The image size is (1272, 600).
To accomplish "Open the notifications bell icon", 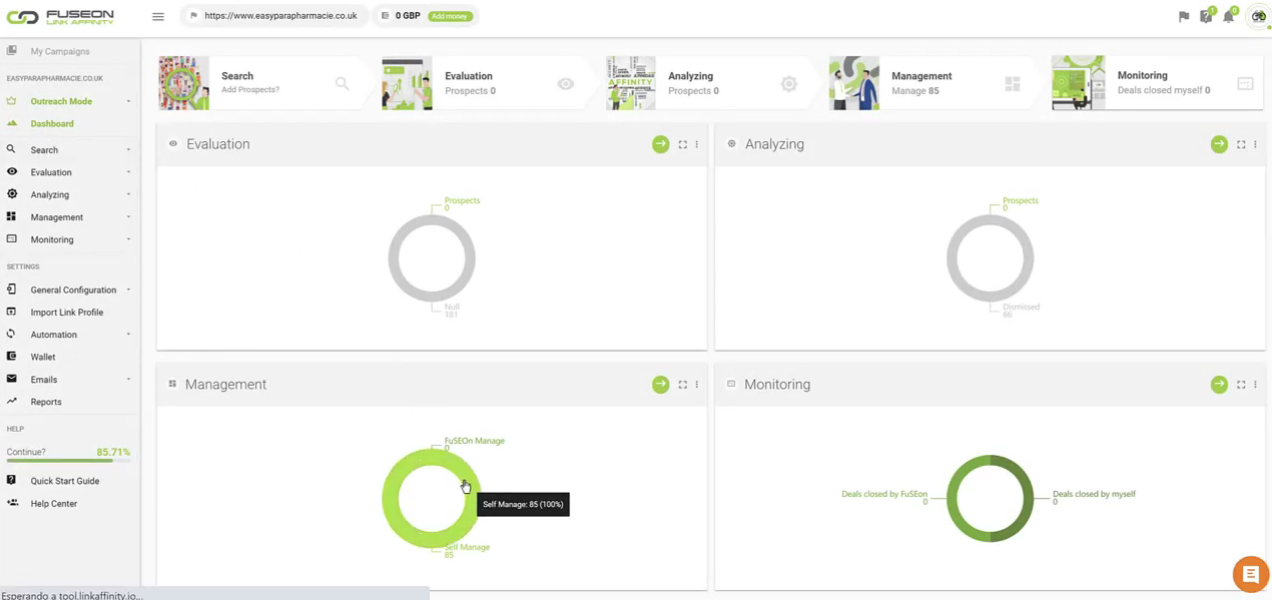I will click(x=1229, y=16).
